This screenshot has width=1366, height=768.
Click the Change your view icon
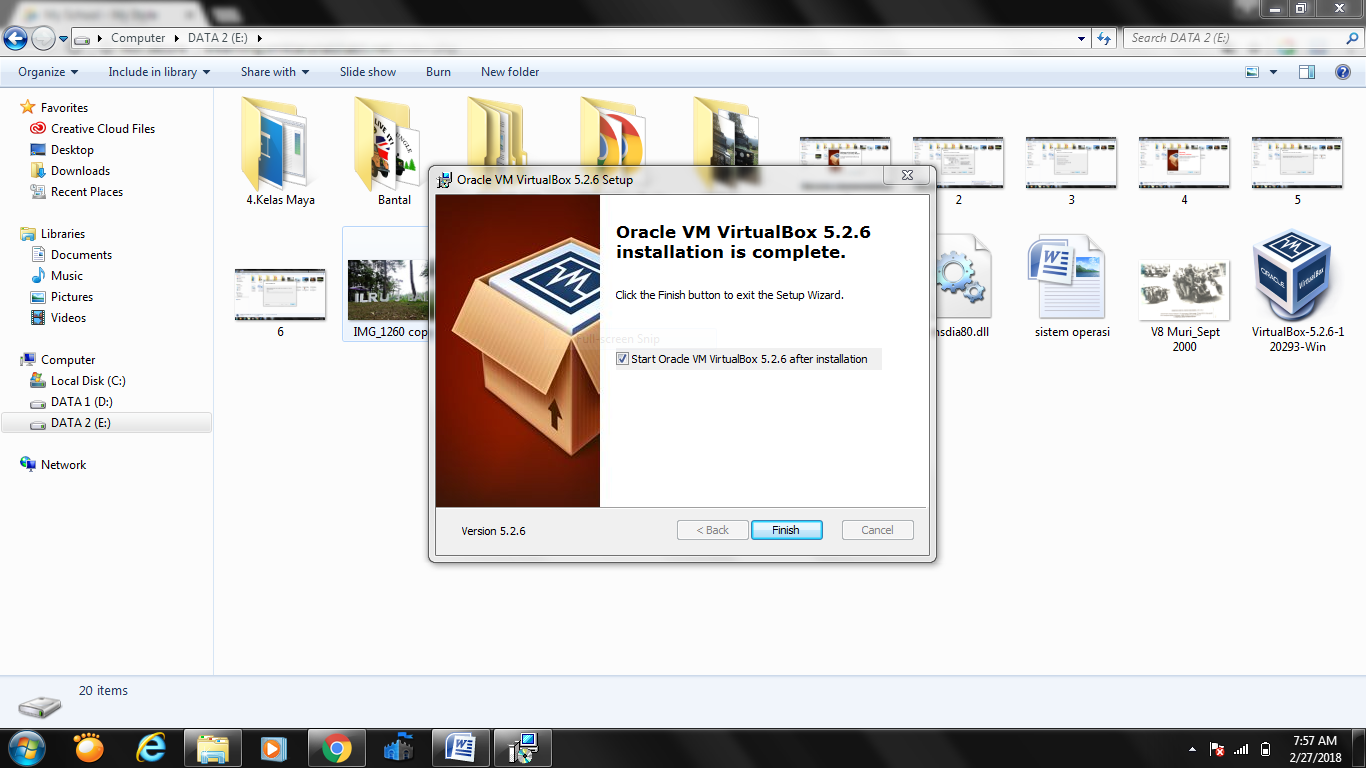click(x=1252, y=72)
